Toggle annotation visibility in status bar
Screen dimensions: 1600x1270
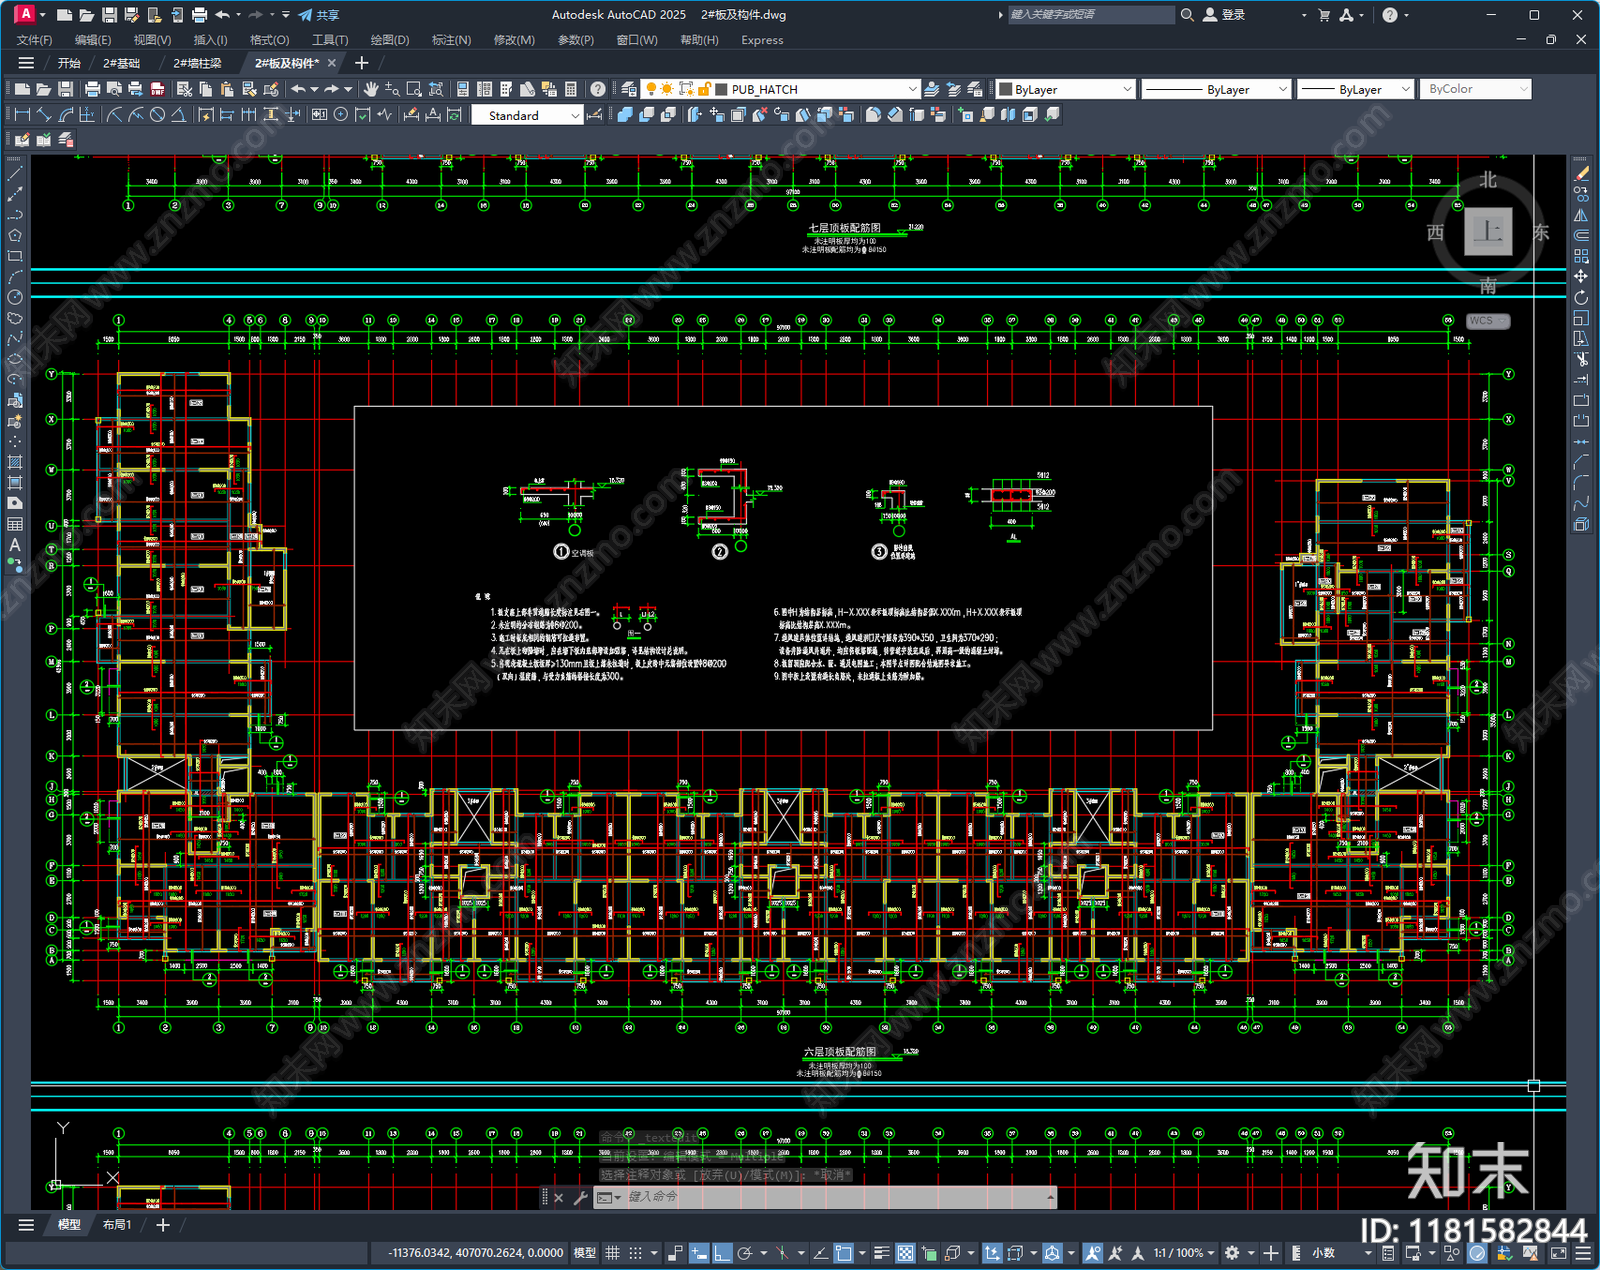(x=1092, y=1253)
